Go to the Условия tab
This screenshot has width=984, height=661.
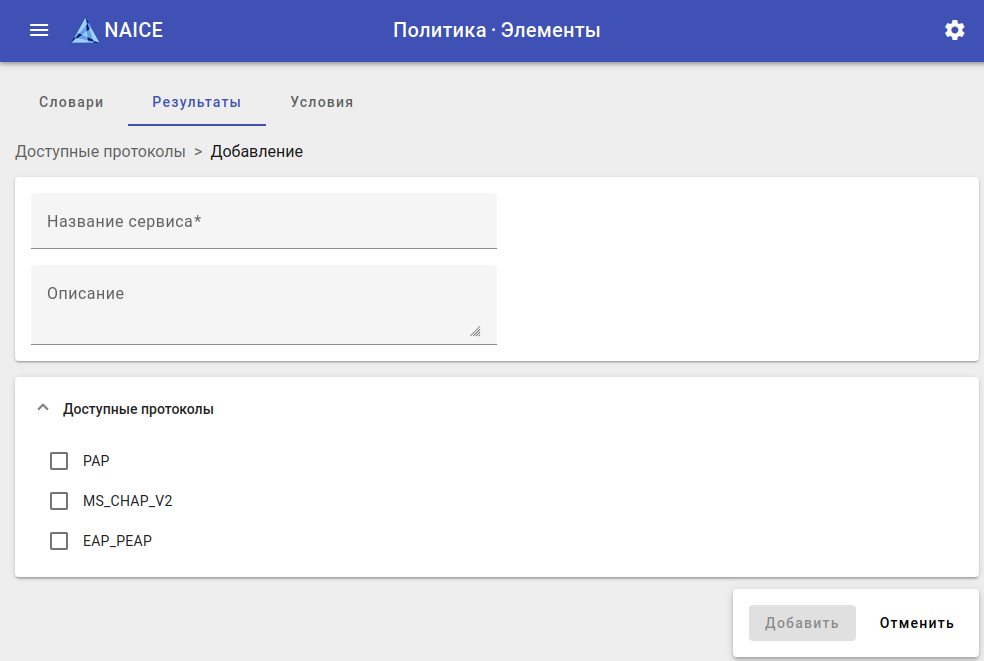coord(321,102)
